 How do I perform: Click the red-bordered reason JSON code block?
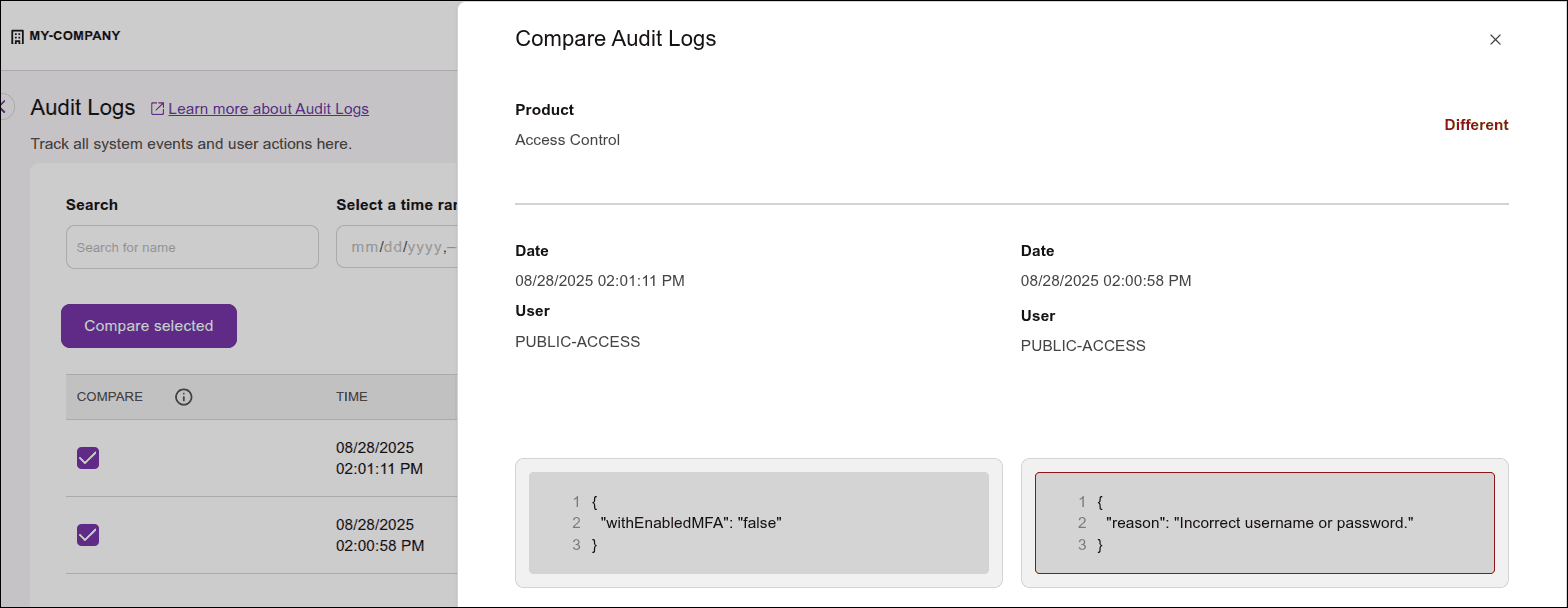[1264, 523]
